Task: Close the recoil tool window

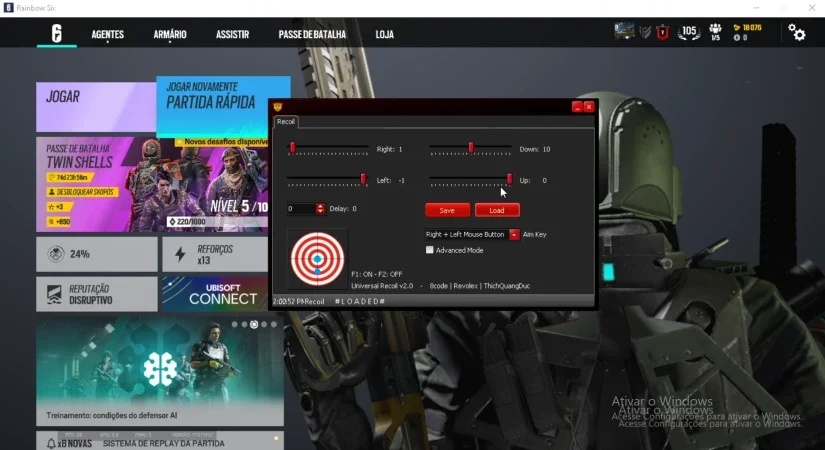Action: [589, 107]
